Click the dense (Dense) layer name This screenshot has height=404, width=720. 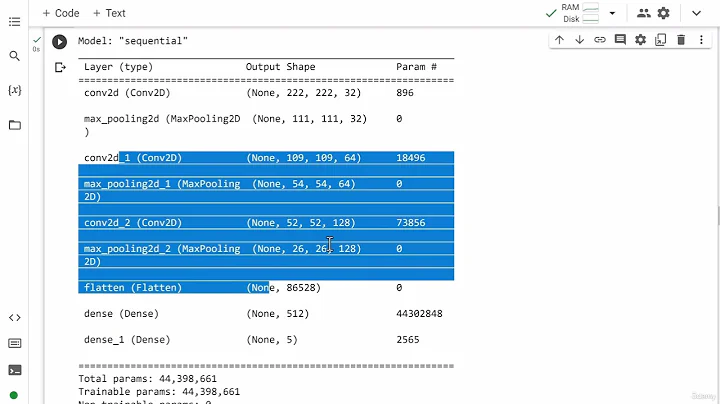[121, 314]
